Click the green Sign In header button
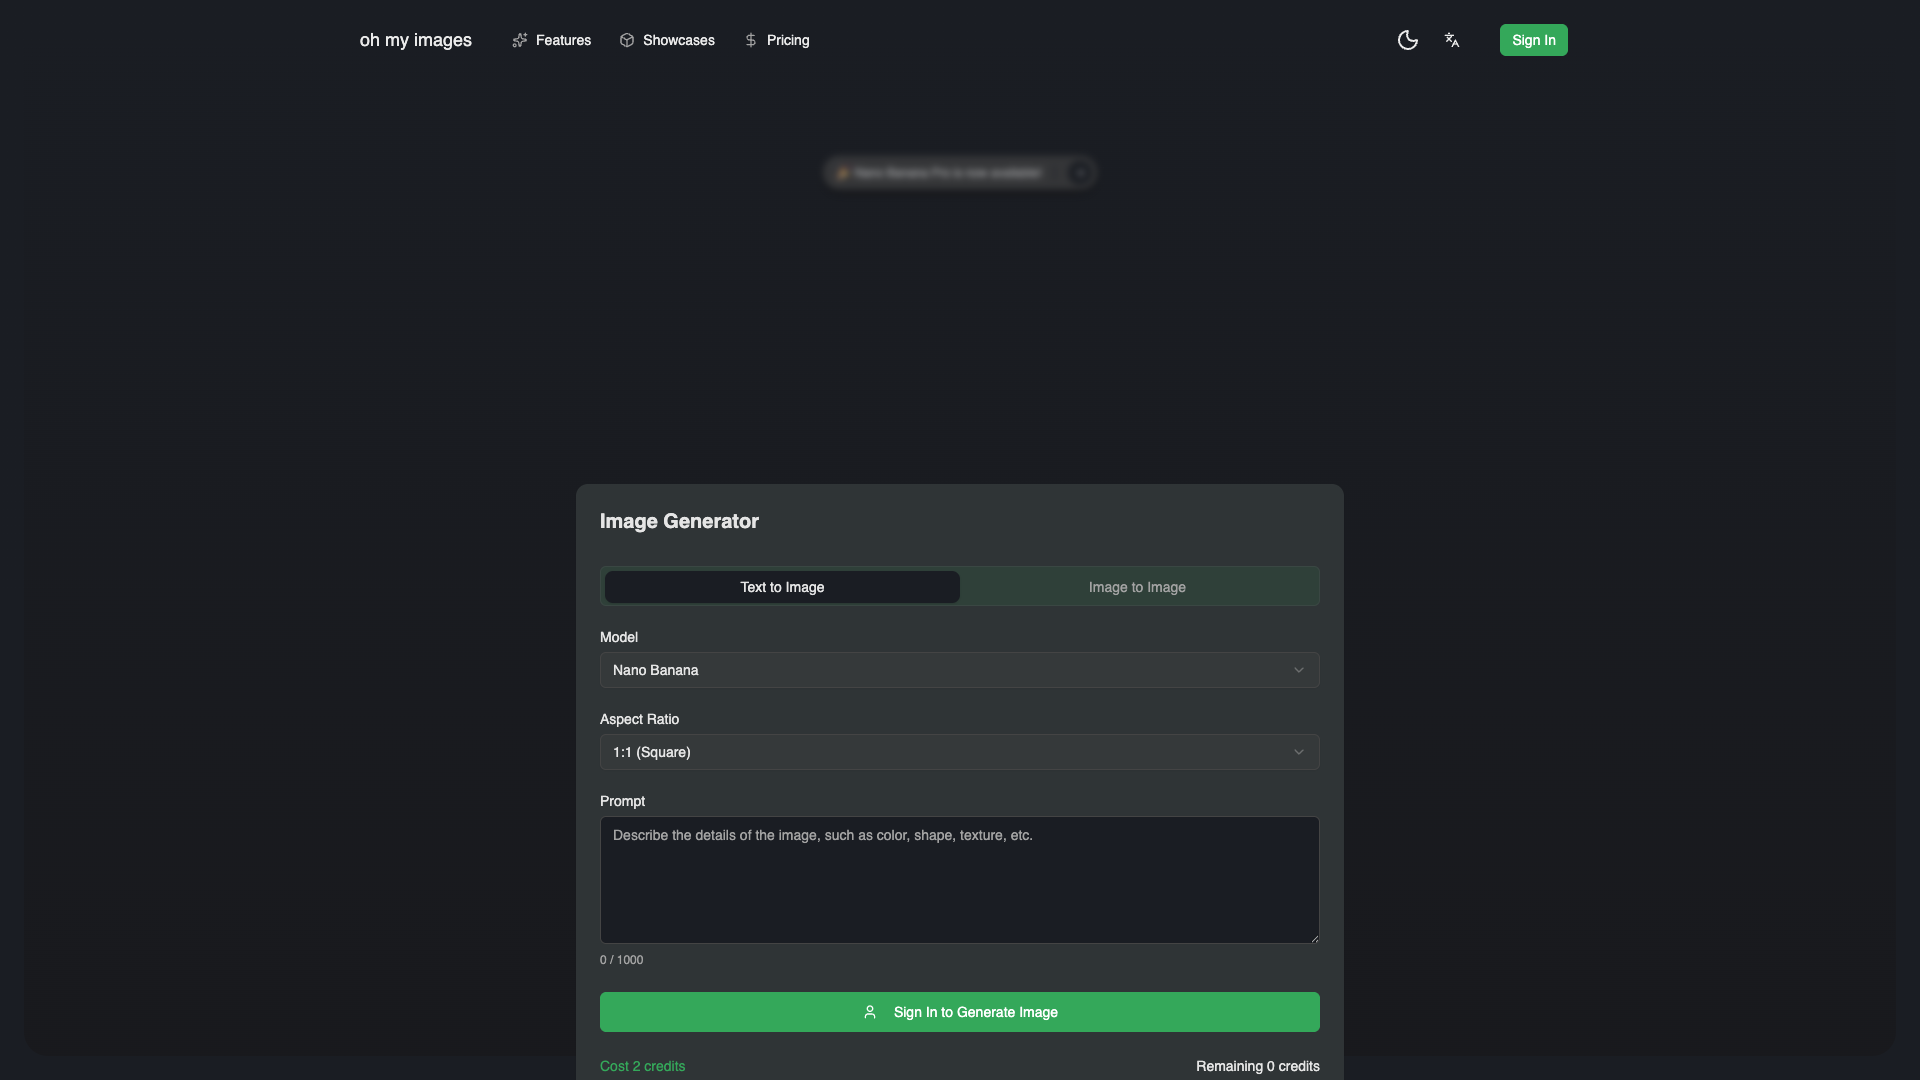1920x1080 pixels. click(1533, 40)
